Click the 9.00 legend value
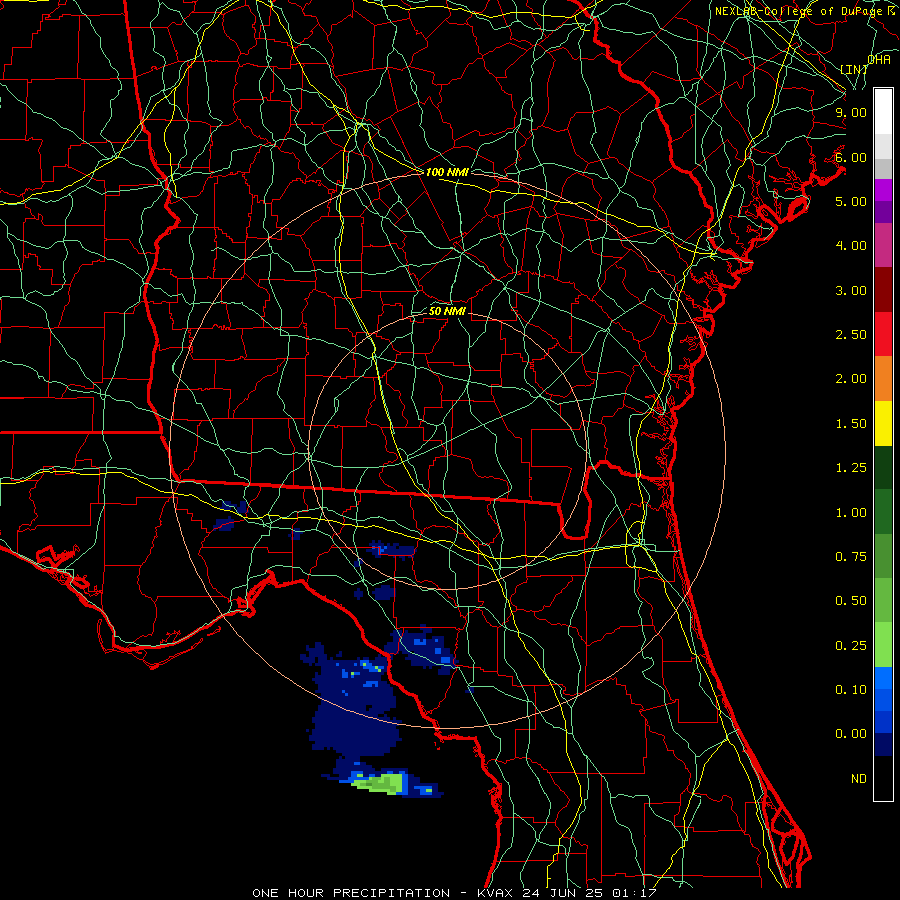This screenshot has height=900, width=900. pyautogui.click(x=851, y=112)
